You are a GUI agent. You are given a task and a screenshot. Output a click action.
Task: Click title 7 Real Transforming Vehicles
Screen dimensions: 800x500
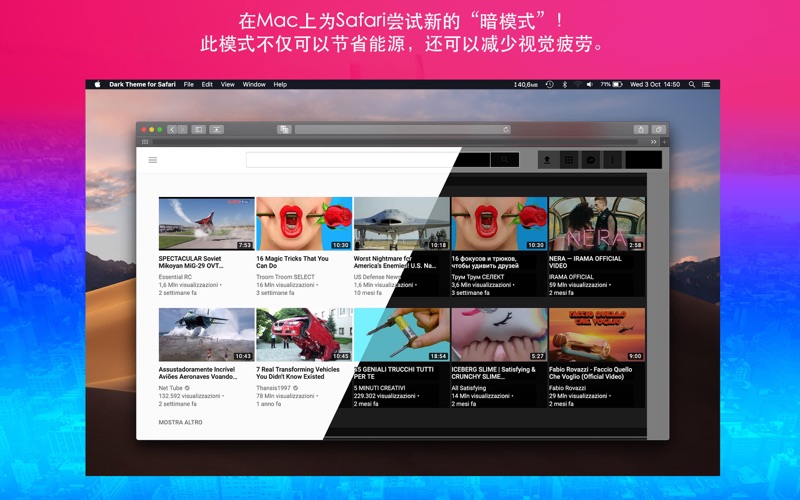pyautogui.click(x=297, y=373)
